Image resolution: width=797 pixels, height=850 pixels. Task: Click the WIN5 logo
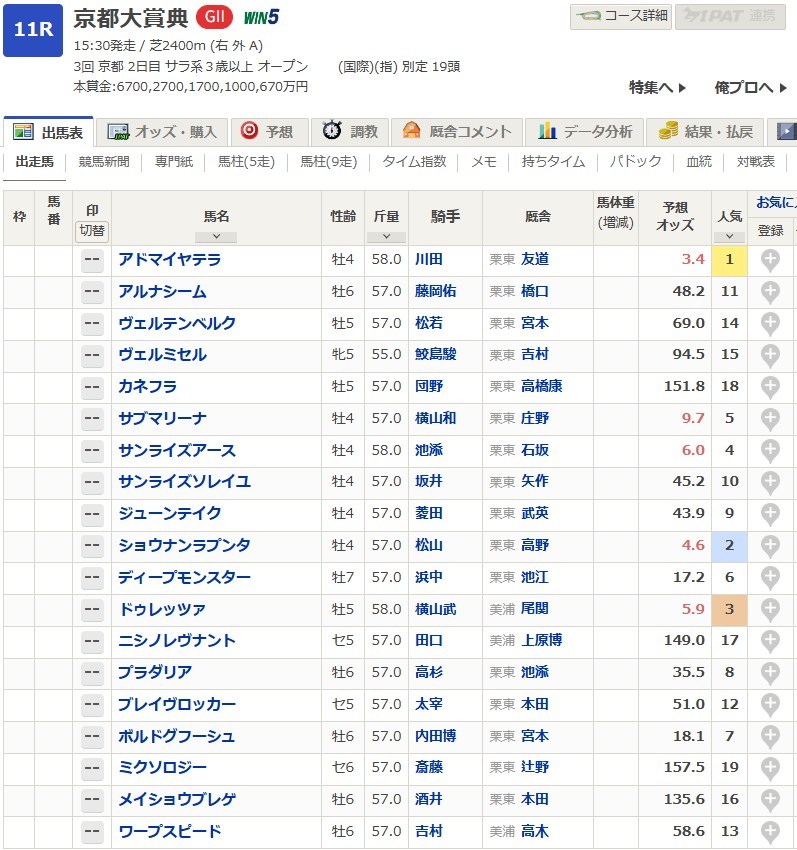click(261, 17)
